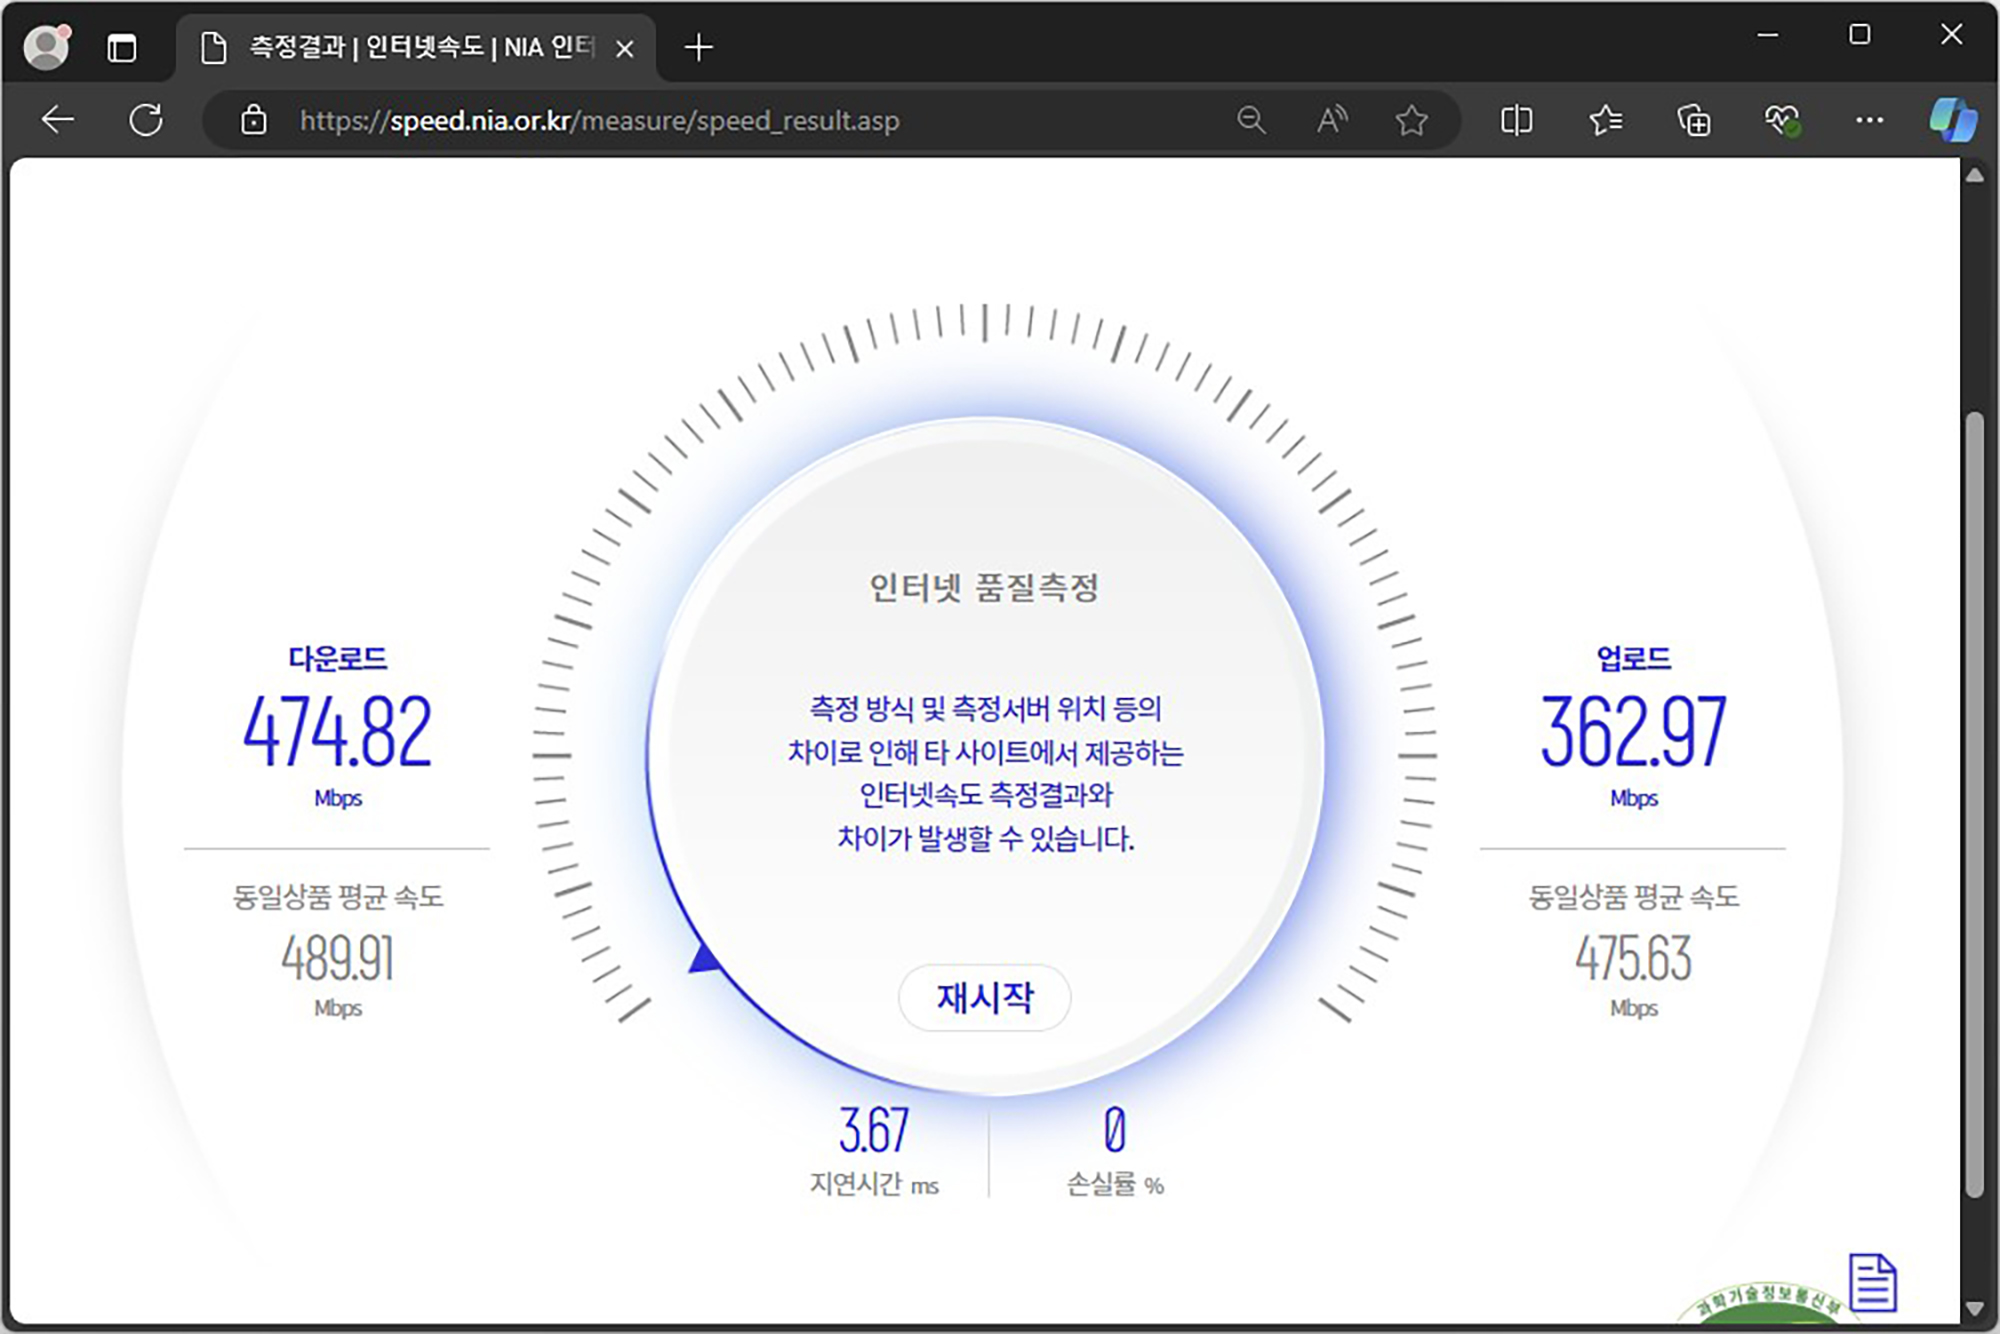Open a new tab

[x=699, y=47]
